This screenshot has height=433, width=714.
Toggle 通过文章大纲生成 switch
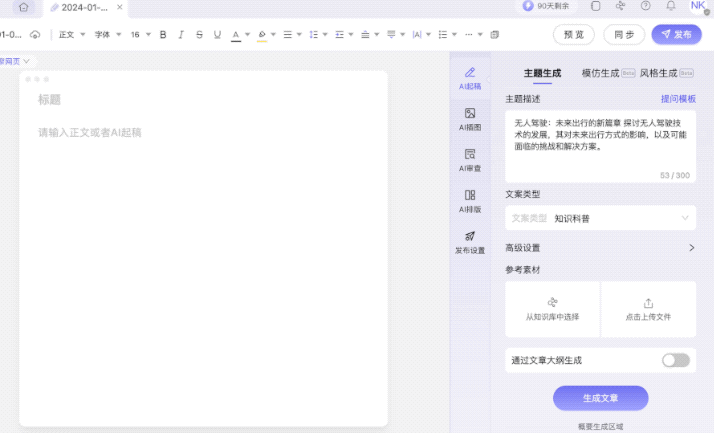click(675, 360)
